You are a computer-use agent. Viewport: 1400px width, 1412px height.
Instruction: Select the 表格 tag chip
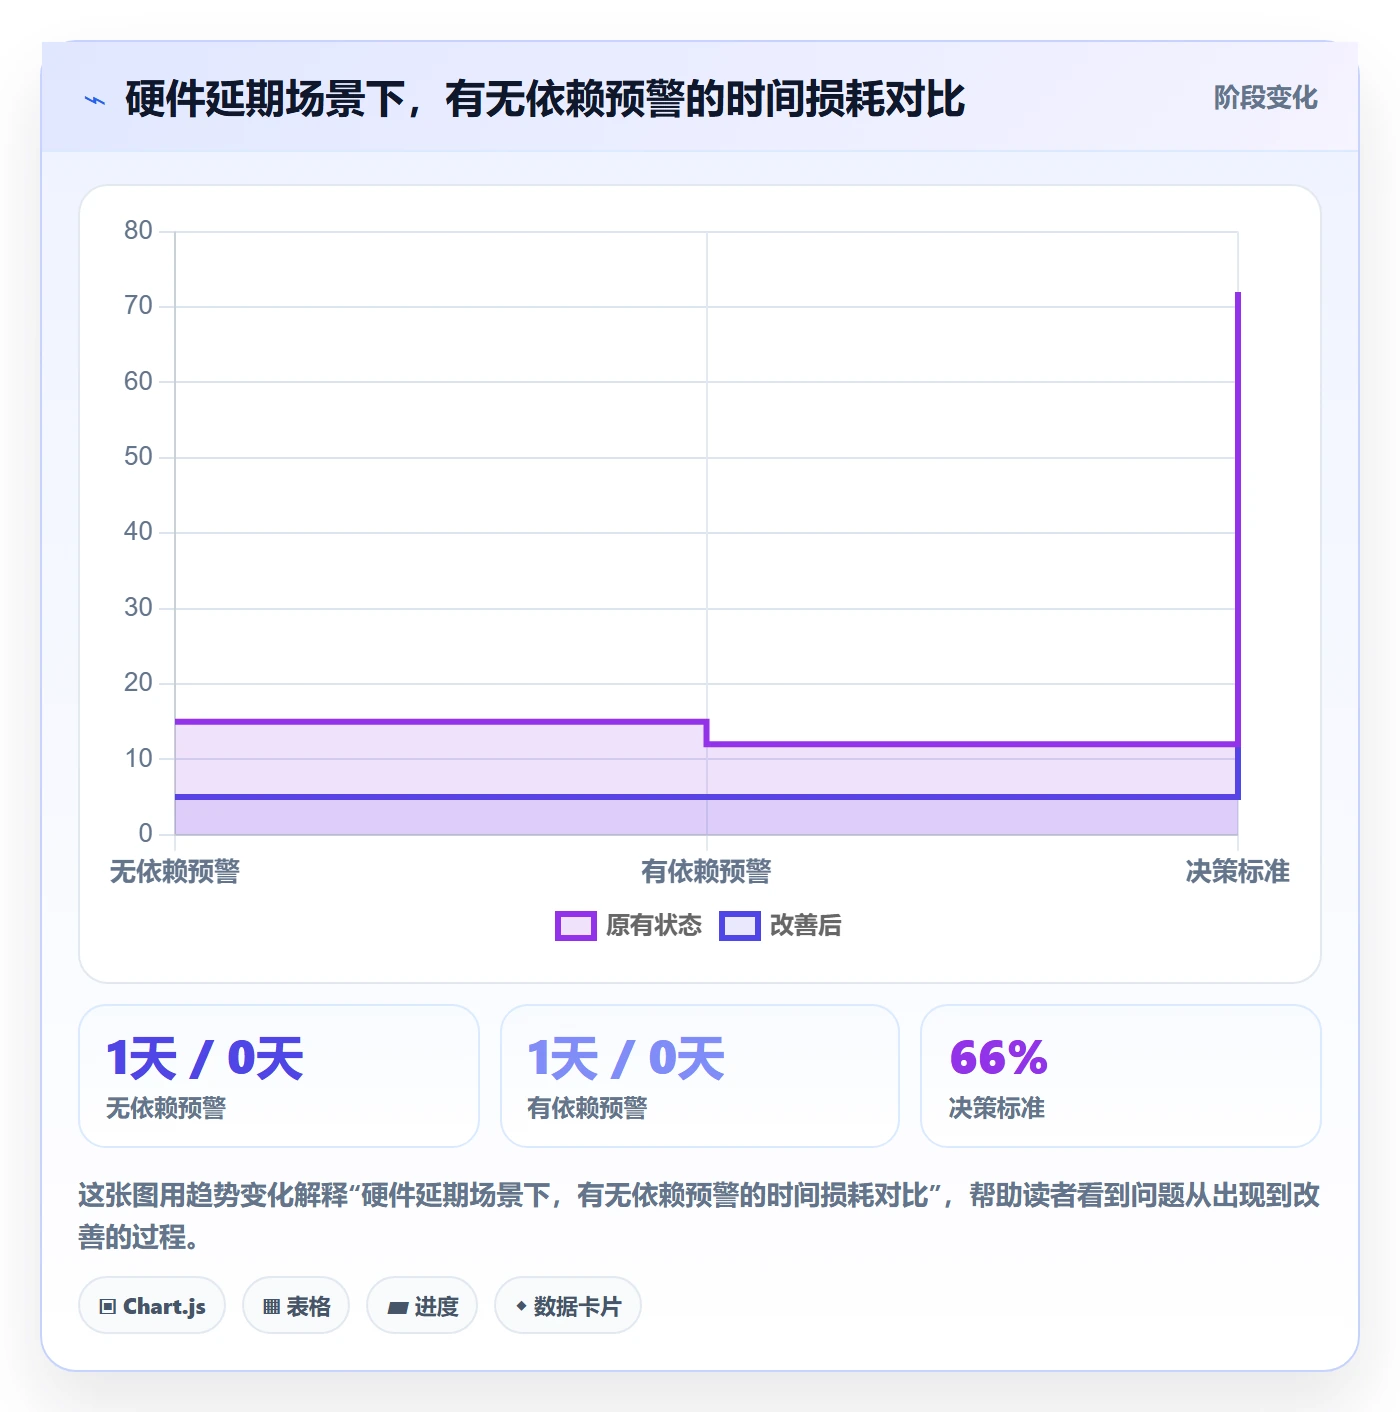tap(296, 1306)
